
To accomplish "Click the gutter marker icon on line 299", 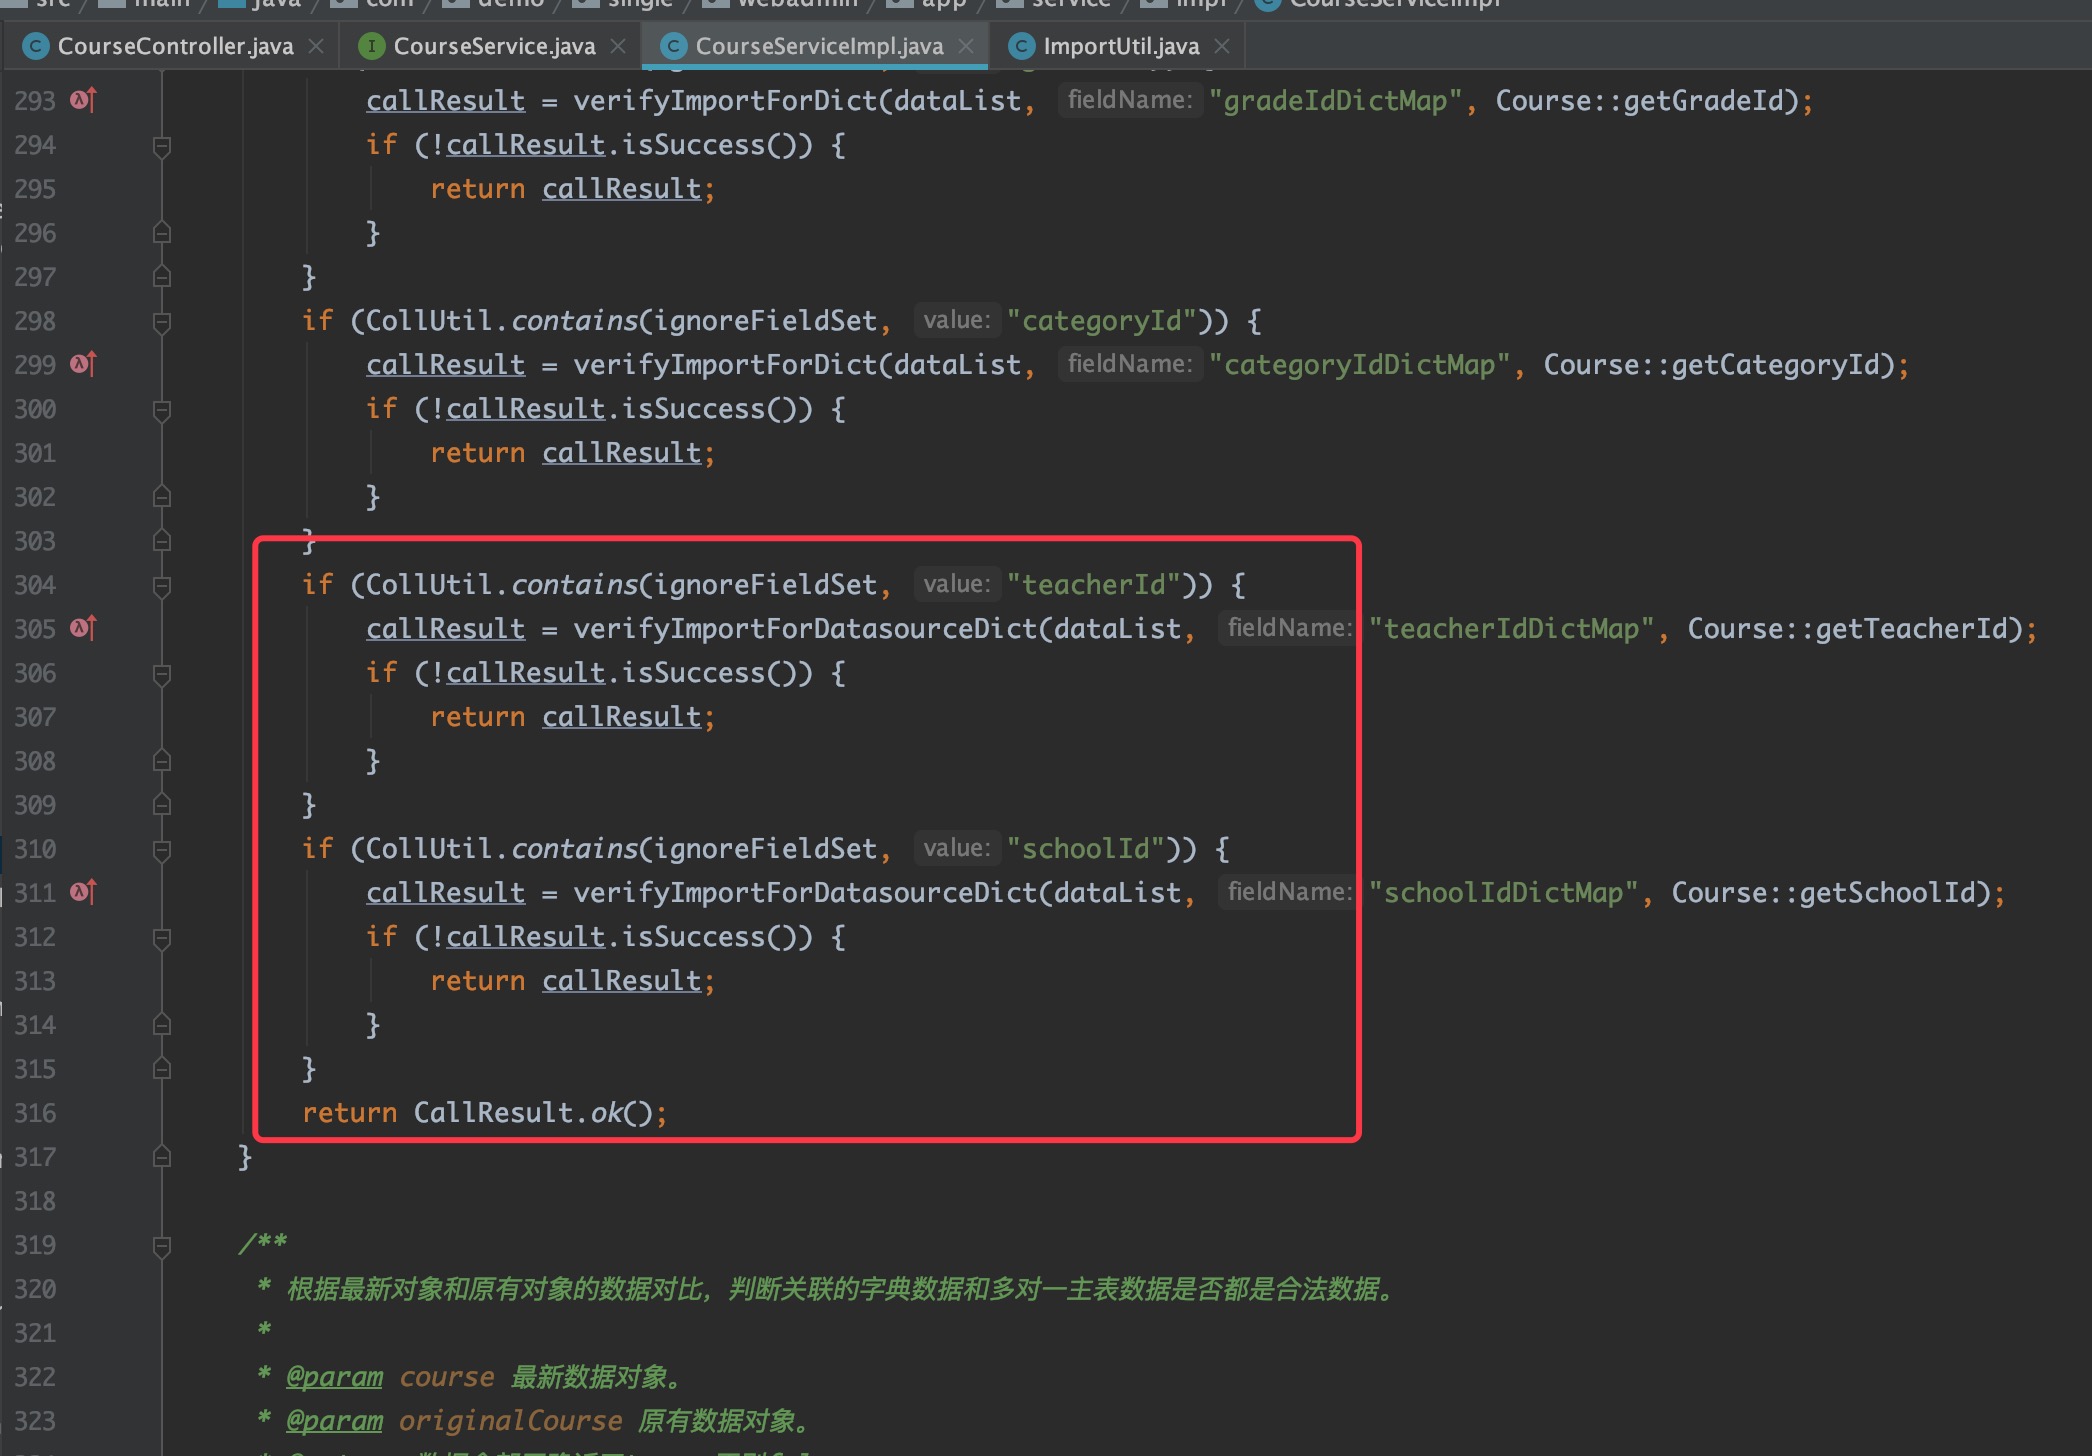I will (x=83, y=364).
